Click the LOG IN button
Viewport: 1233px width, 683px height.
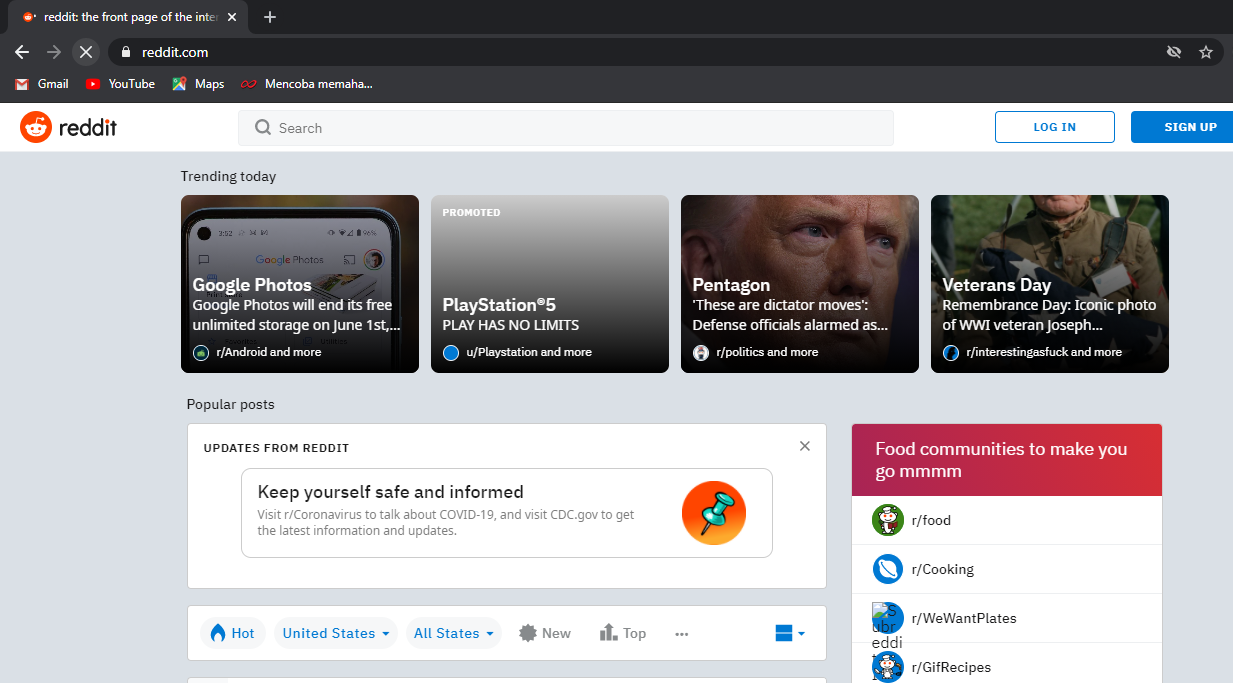[x=1055, y=127]
